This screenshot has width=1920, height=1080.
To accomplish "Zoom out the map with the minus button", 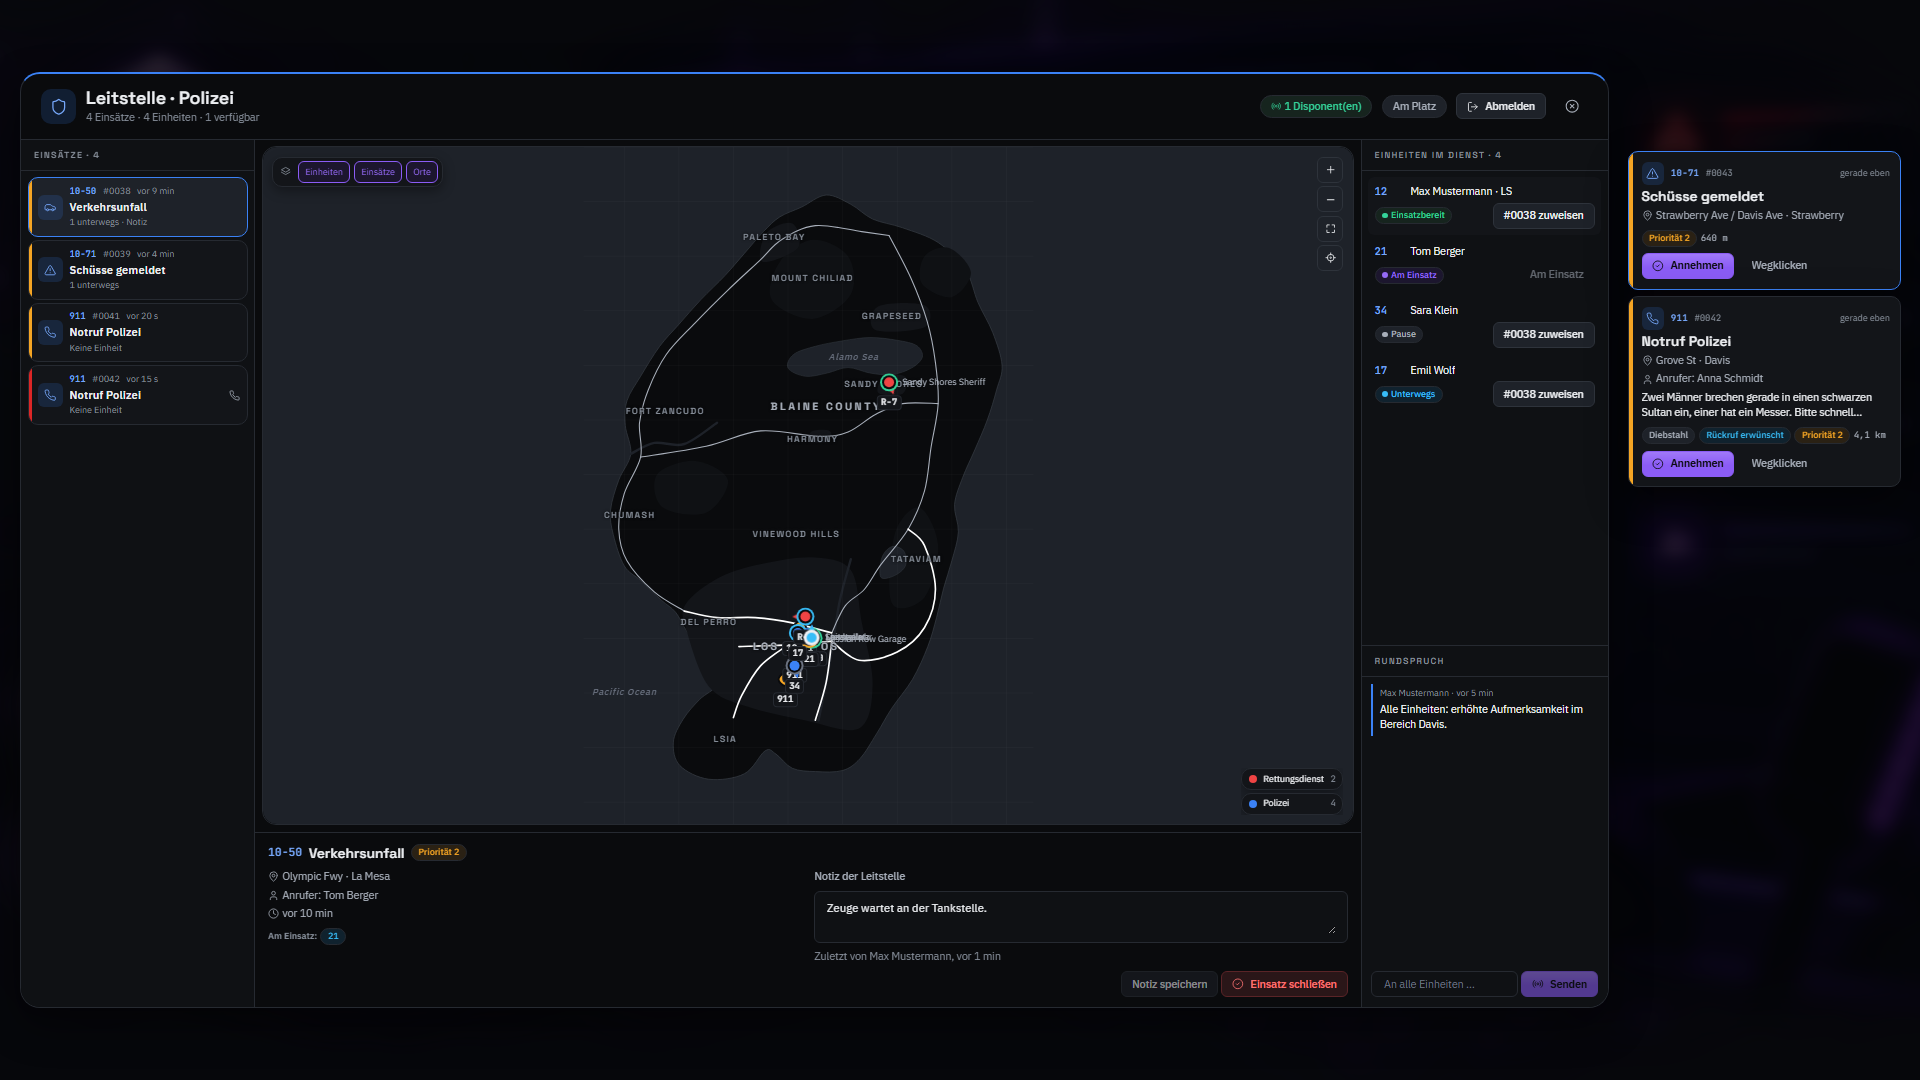I will [x=1330, y=200].
